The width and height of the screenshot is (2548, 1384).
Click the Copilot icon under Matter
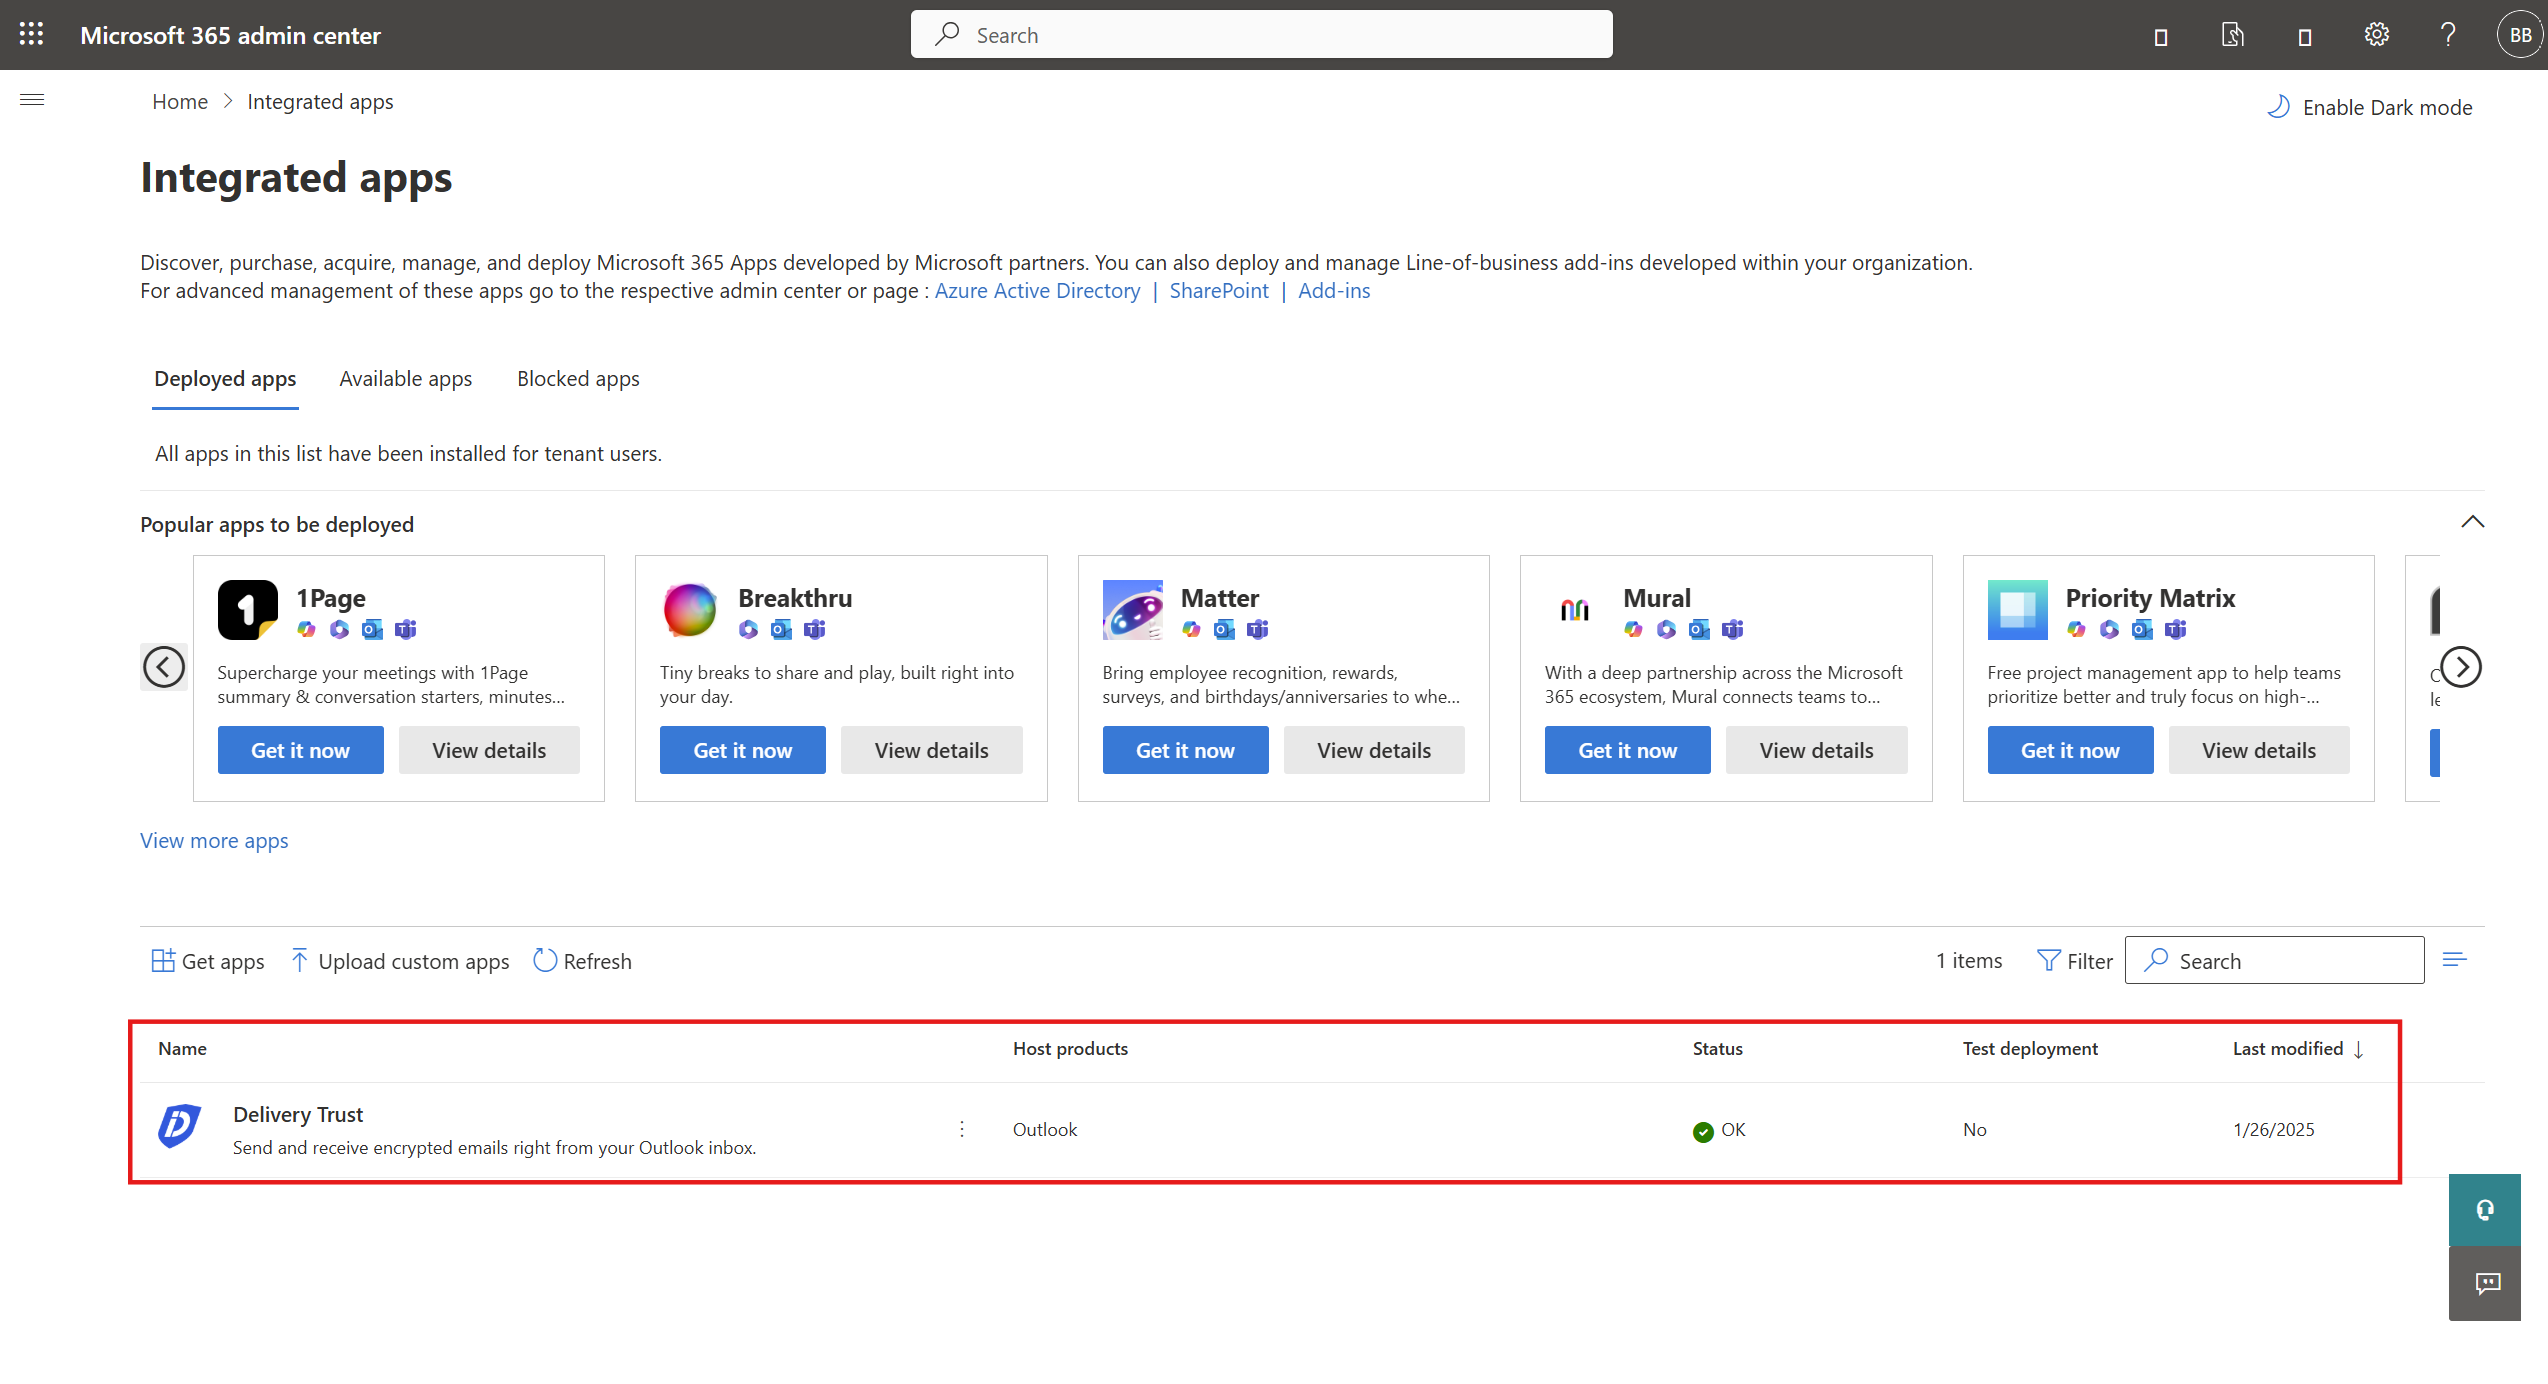1191,629
